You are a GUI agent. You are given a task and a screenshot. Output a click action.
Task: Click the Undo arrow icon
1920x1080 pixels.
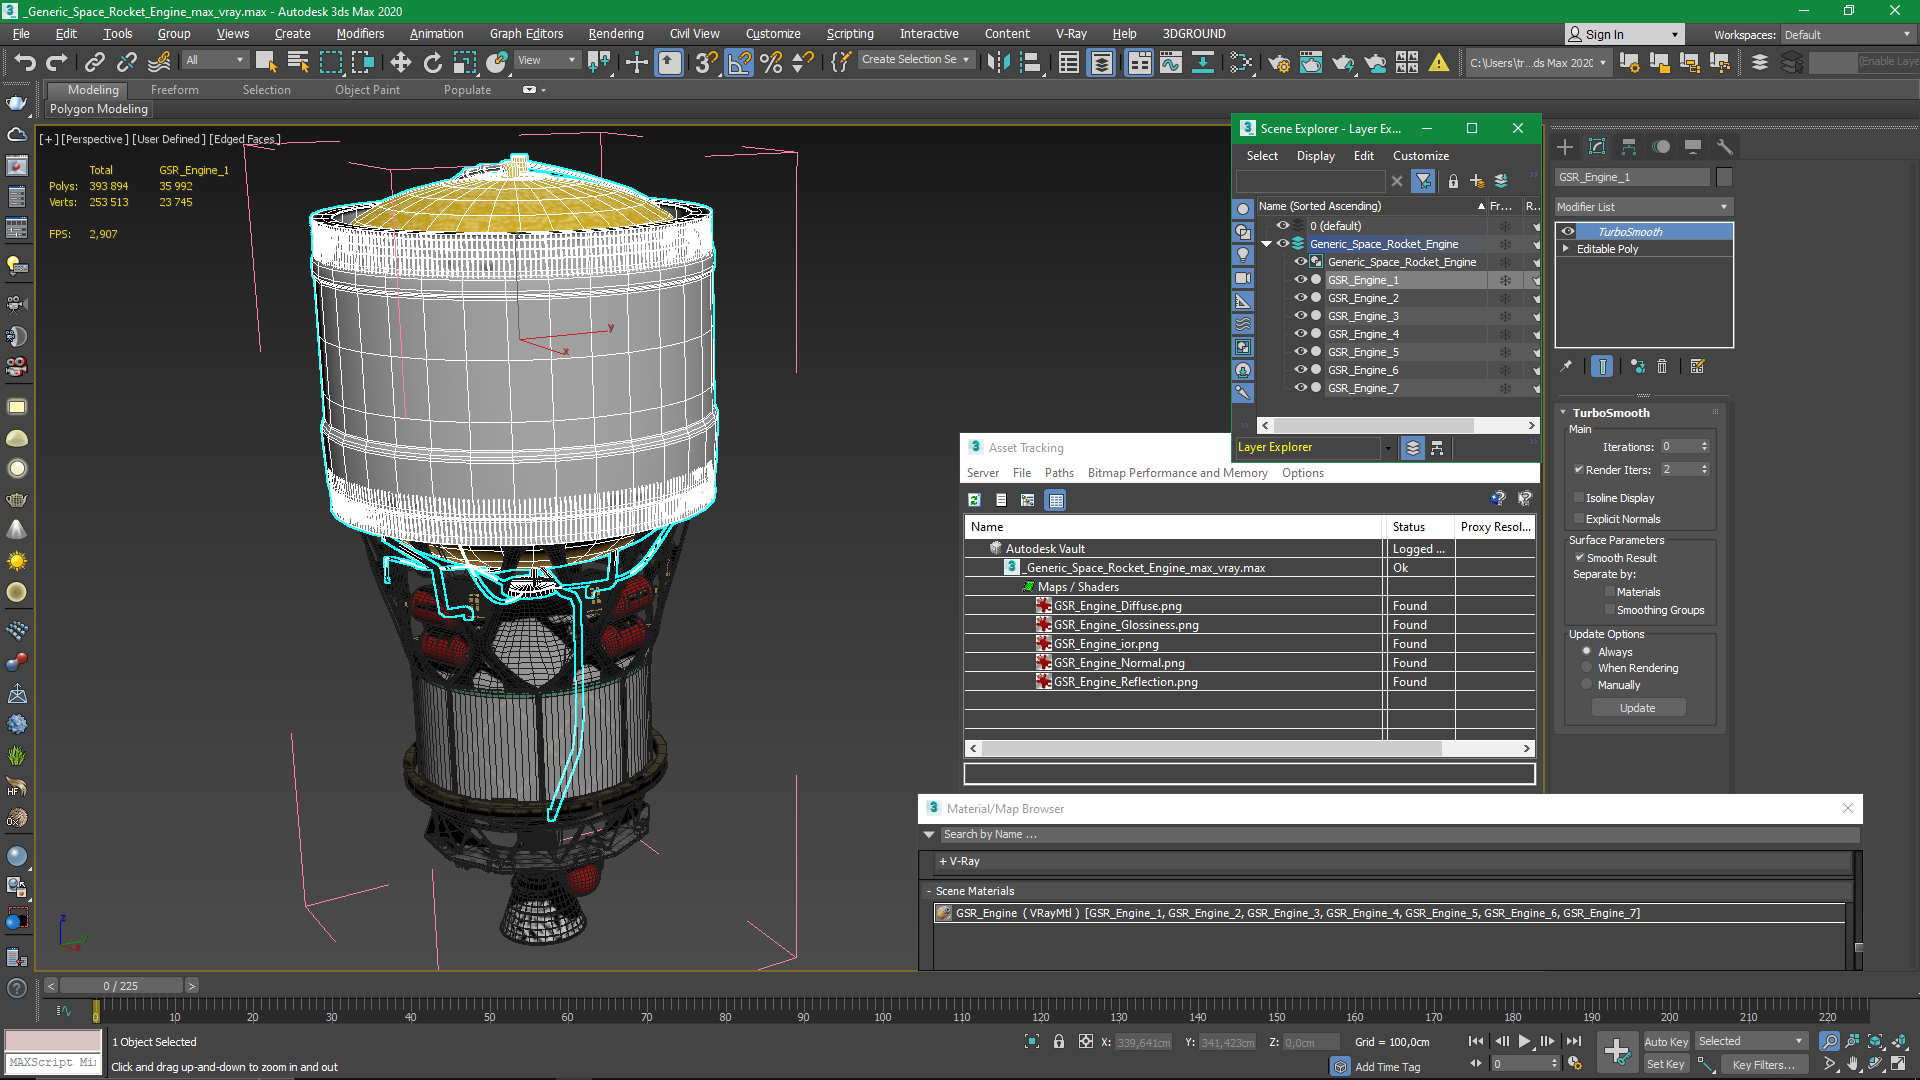tap(25, 62)
